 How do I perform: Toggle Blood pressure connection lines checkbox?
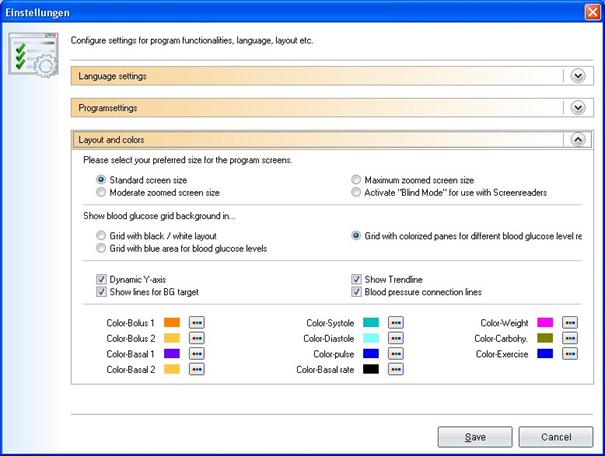click(x=357, y=292)
